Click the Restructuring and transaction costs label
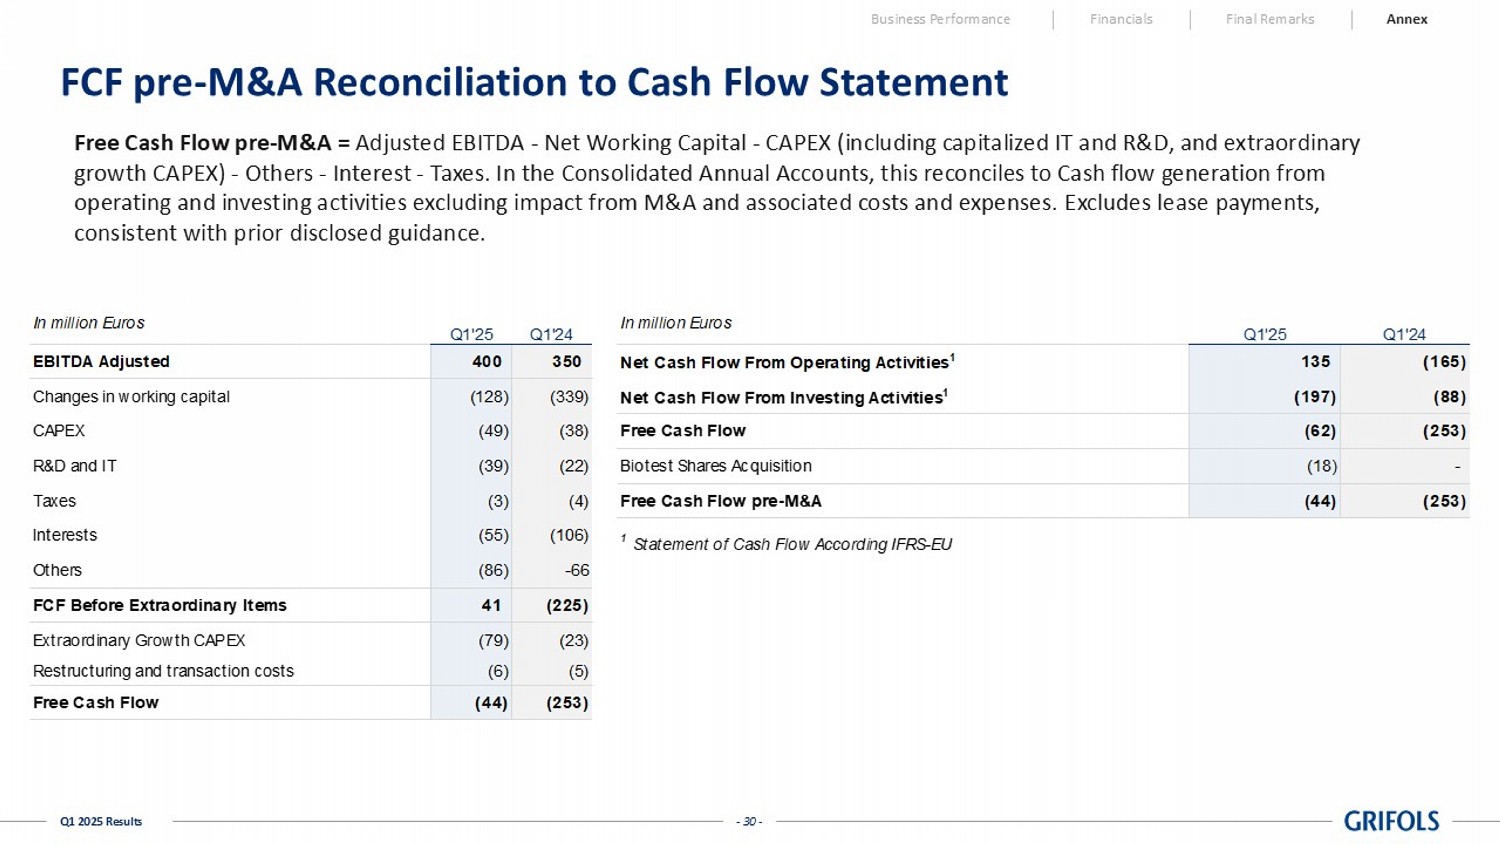 click(x=163, y=671)
